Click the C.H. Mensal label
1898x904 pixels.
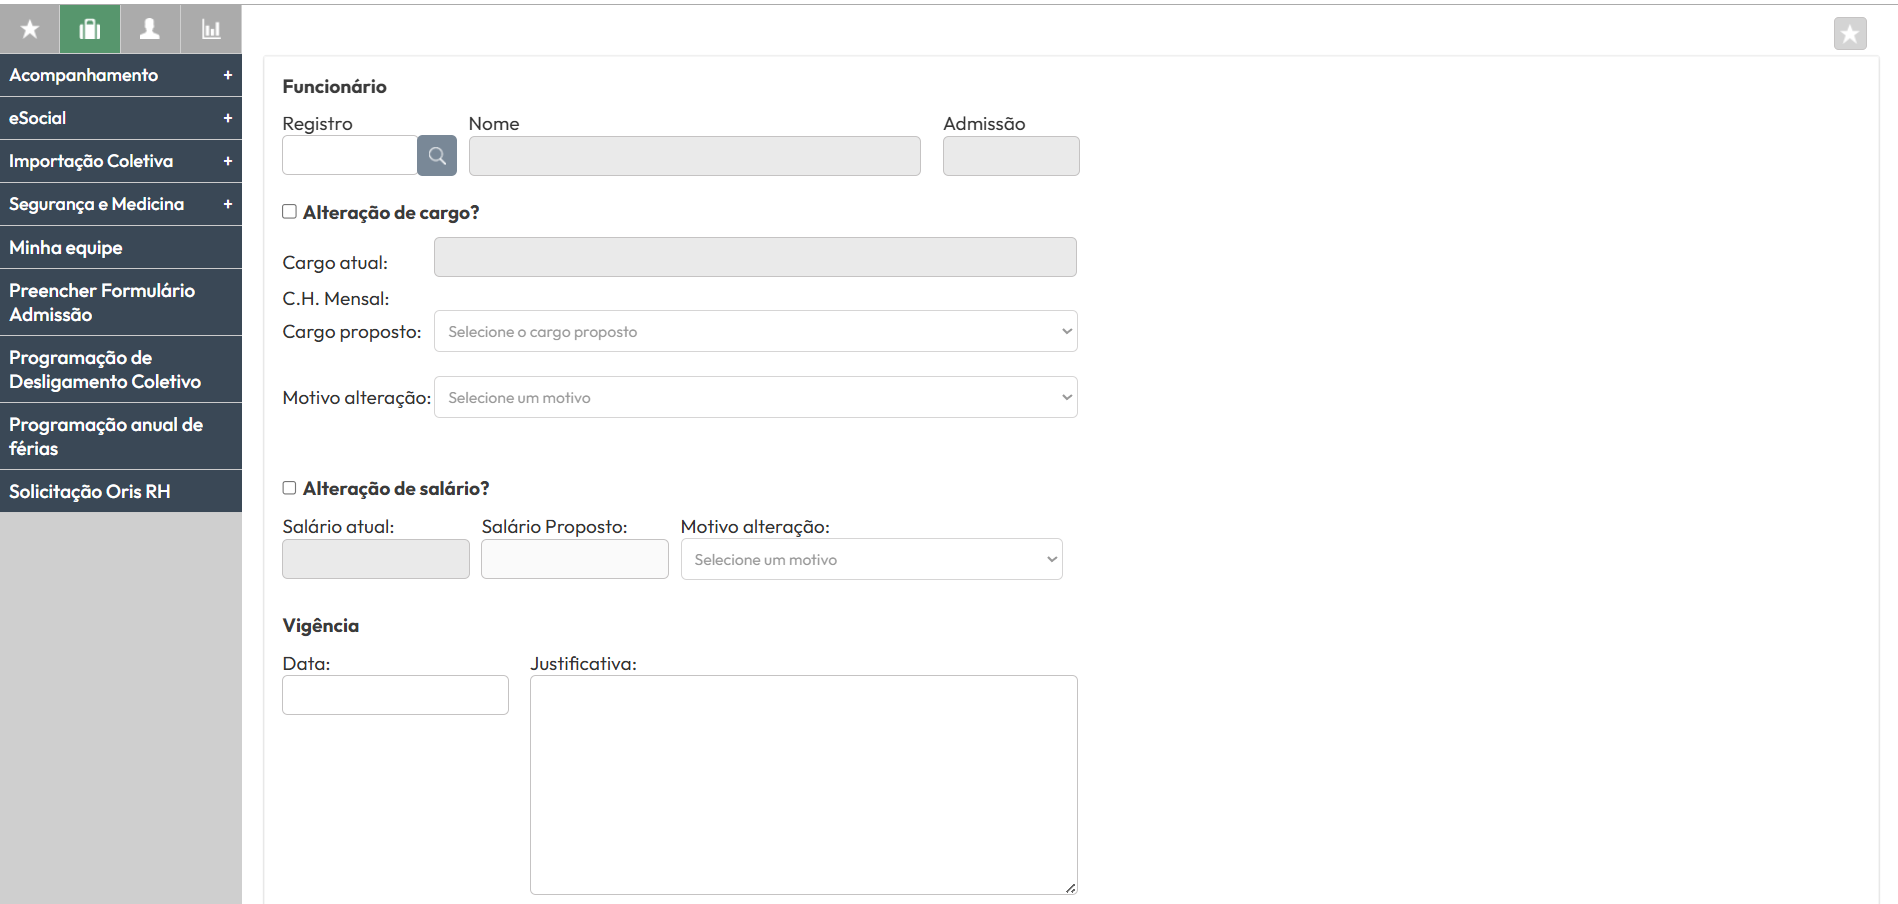tap(336, 298)
